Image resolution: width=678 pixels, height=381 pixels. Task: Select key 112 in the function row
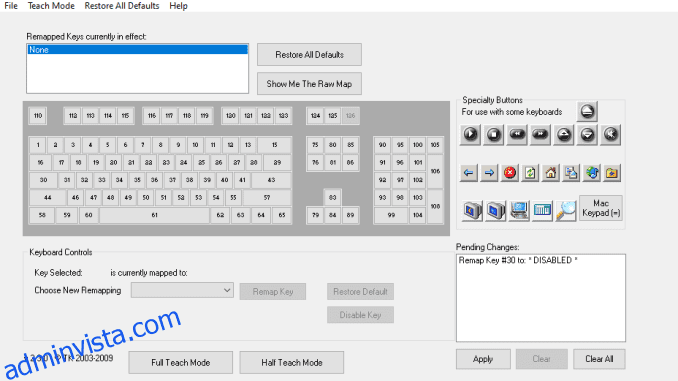(73, 115)
